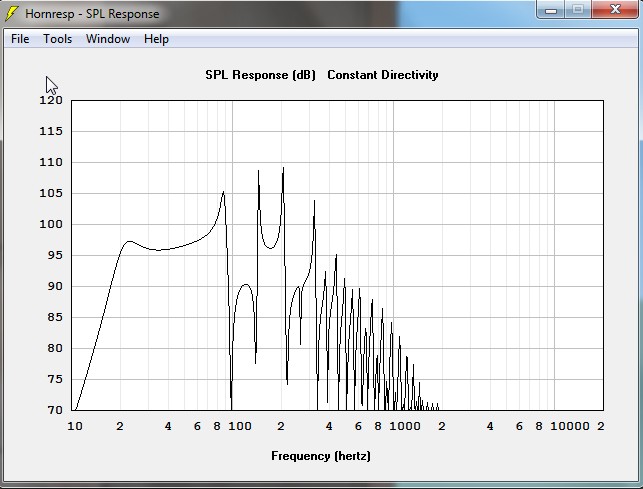Click the 90 dB y-axis label
This screenshot has width=643, height=489.
(x=55, y=286)
